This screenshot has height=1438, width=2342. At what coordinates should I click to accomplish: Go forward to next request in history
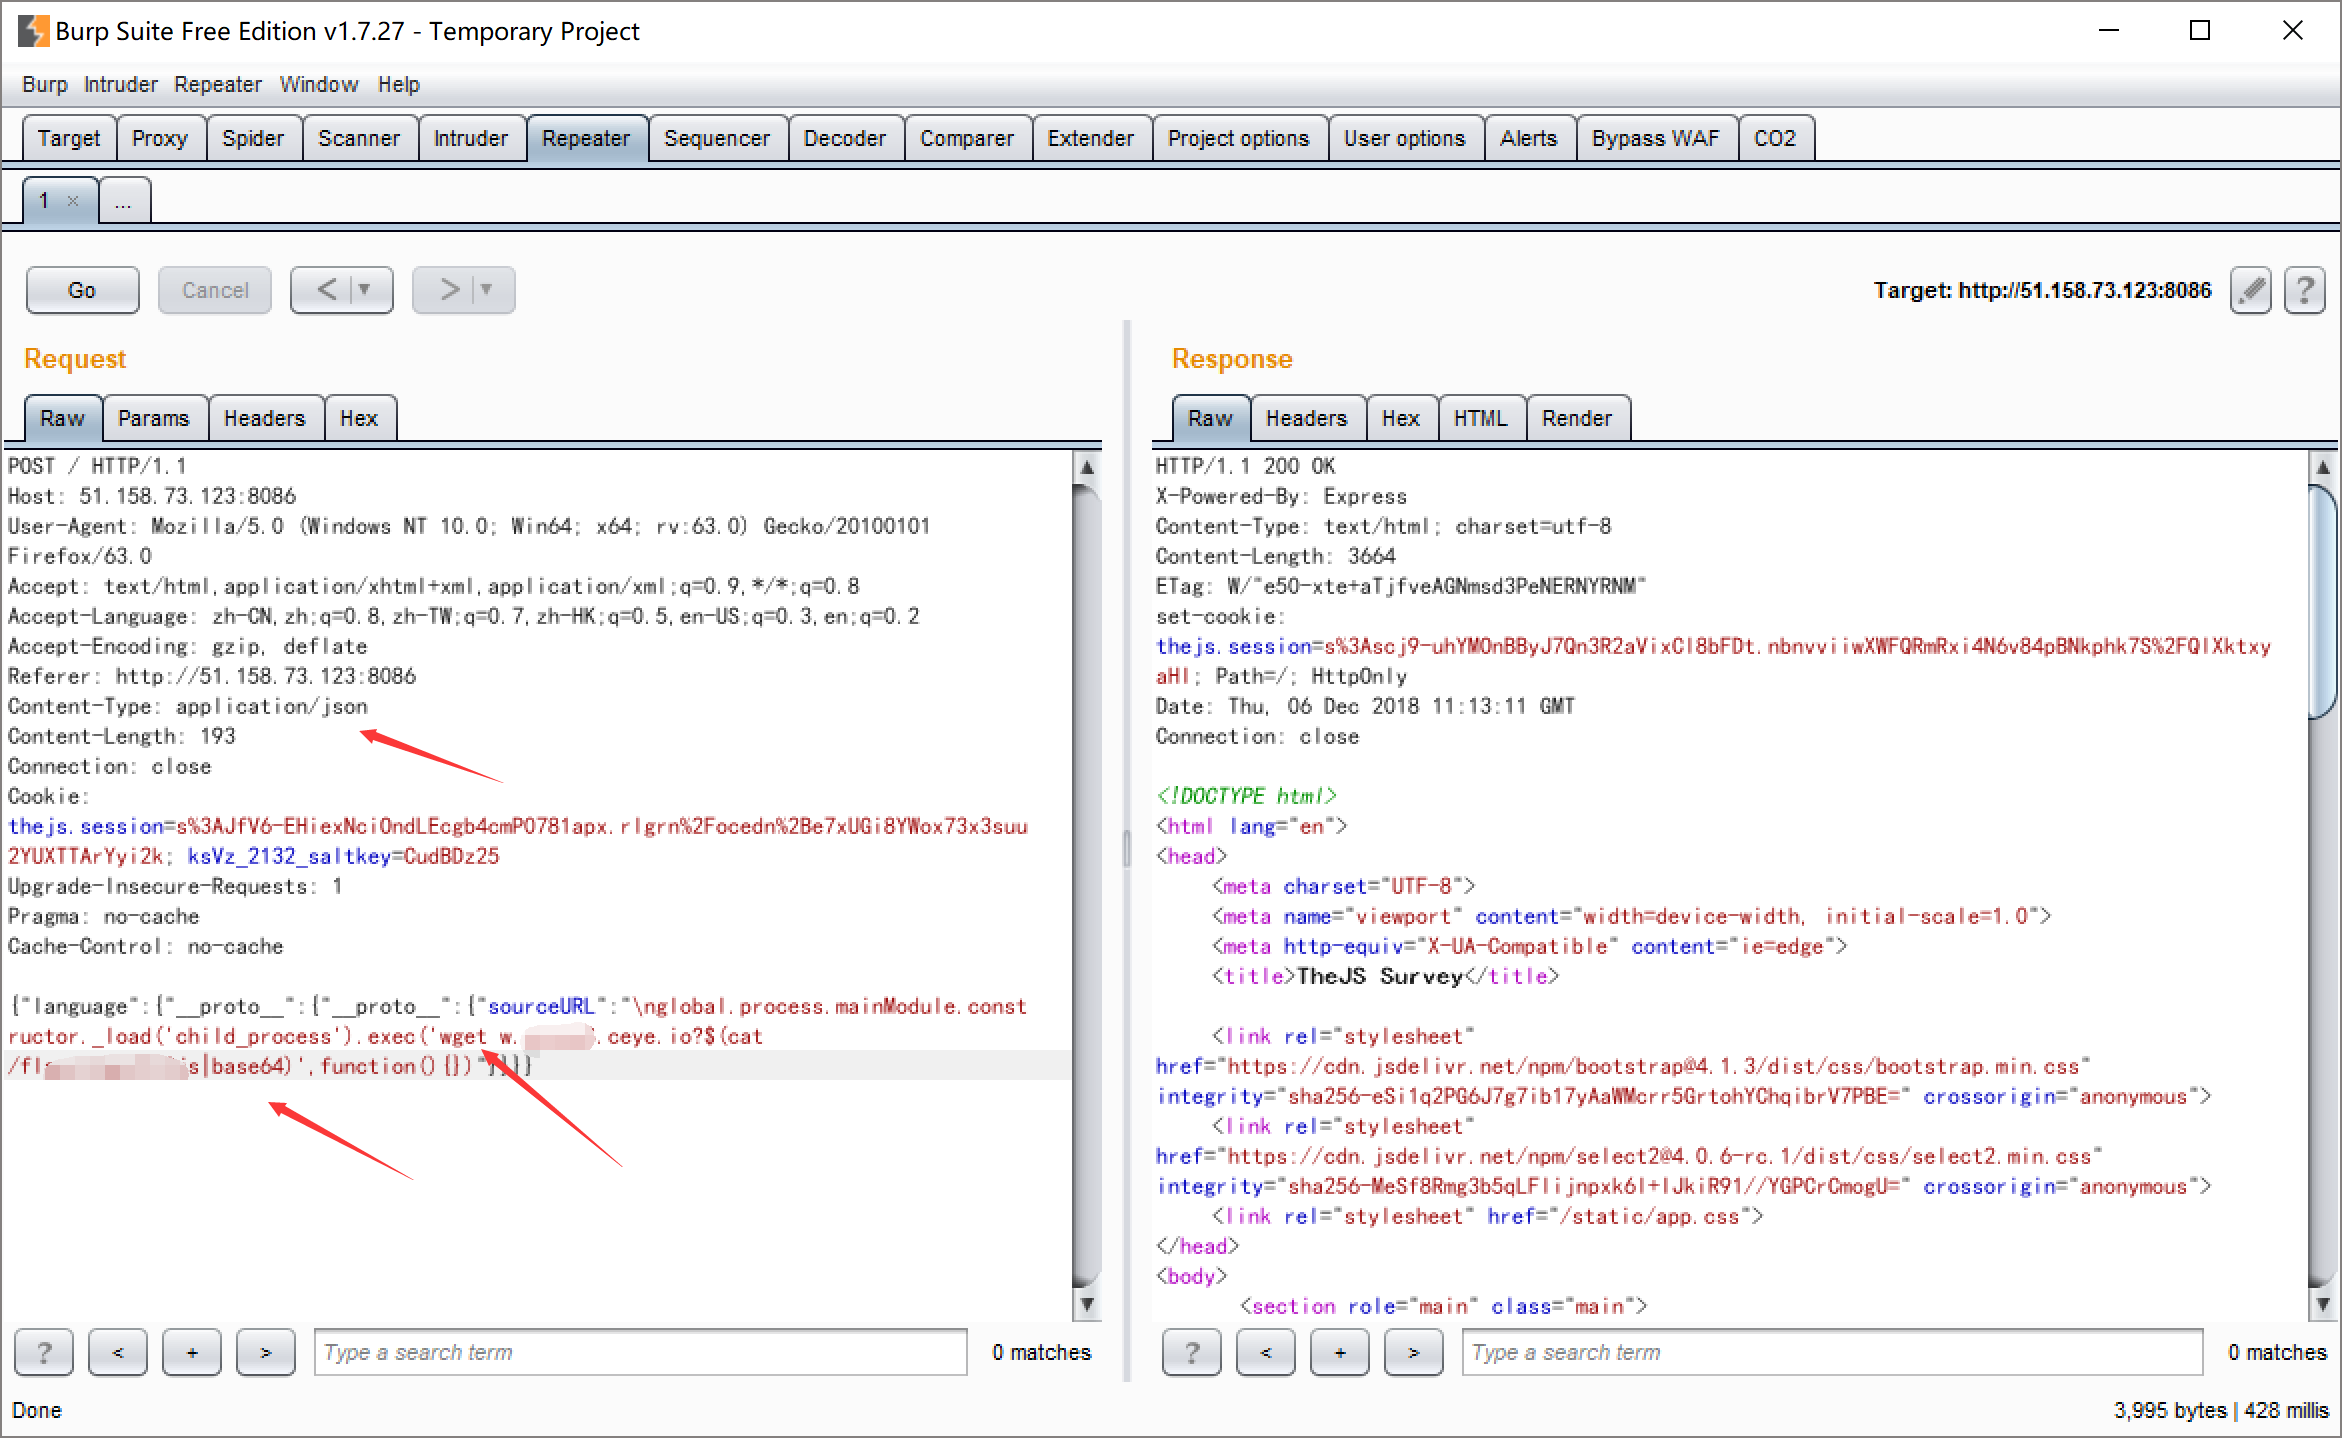click(449, 290)
